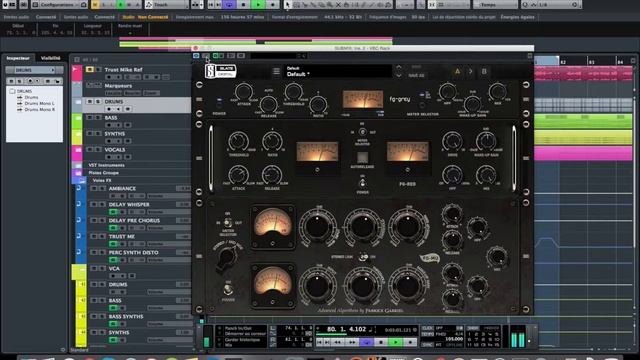Adjust the FG-Grey Attack knob

(244, 92)
